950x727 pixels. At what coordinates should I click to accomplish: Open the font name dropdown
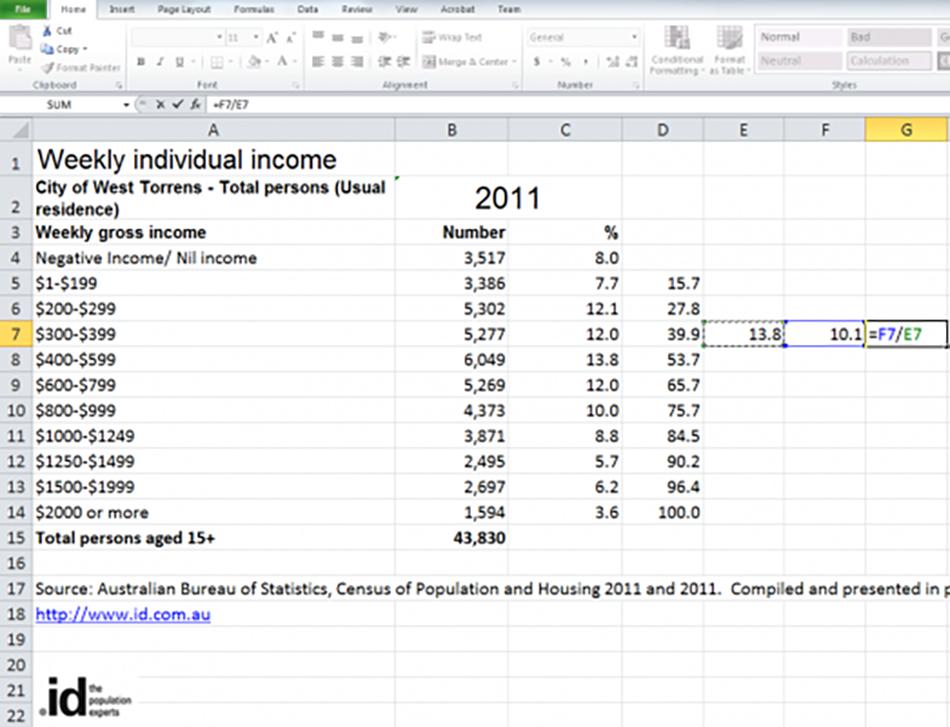tap(219, 38)
